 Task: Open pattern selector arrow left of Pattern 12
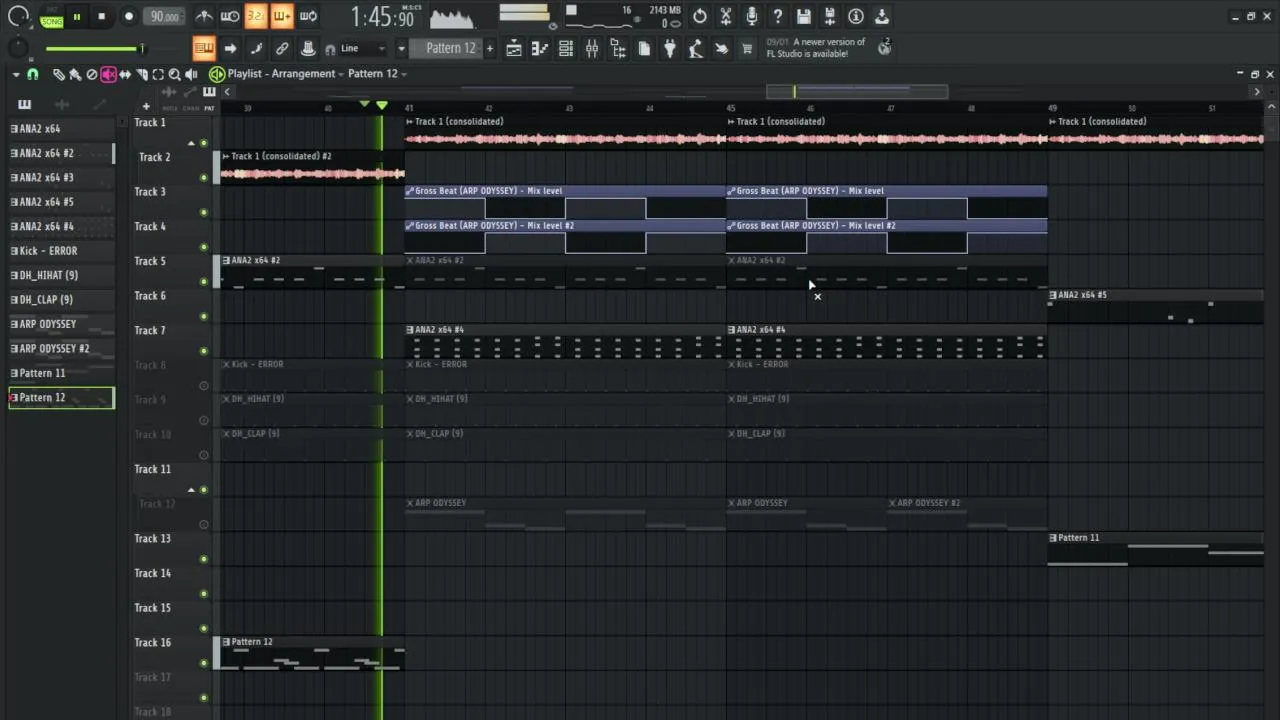[401, 48]
